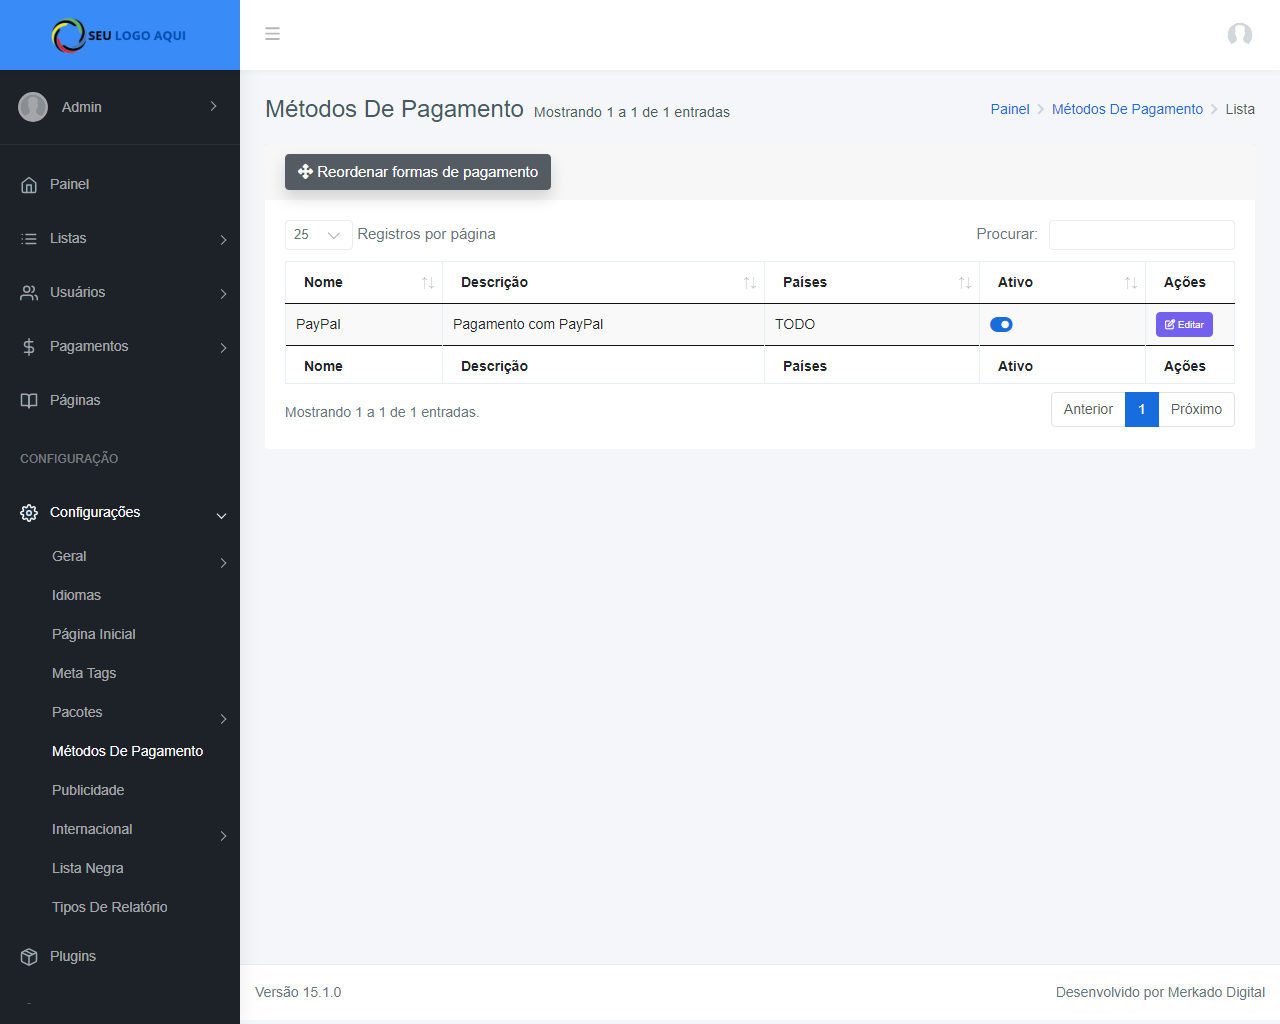Click the Painel home icon in sidebar
The height and width of the screenshot is (1024, 1280).
[29, 185]
